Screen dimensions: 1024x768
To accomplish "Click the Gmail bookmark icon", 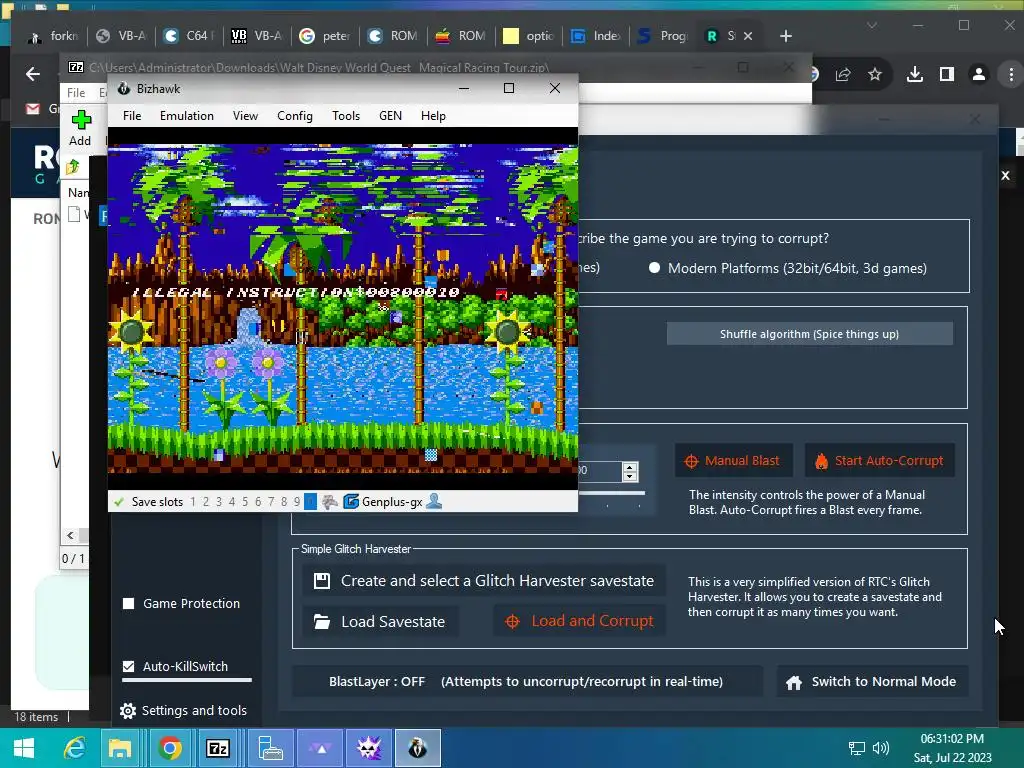I will tap(33, 108).
